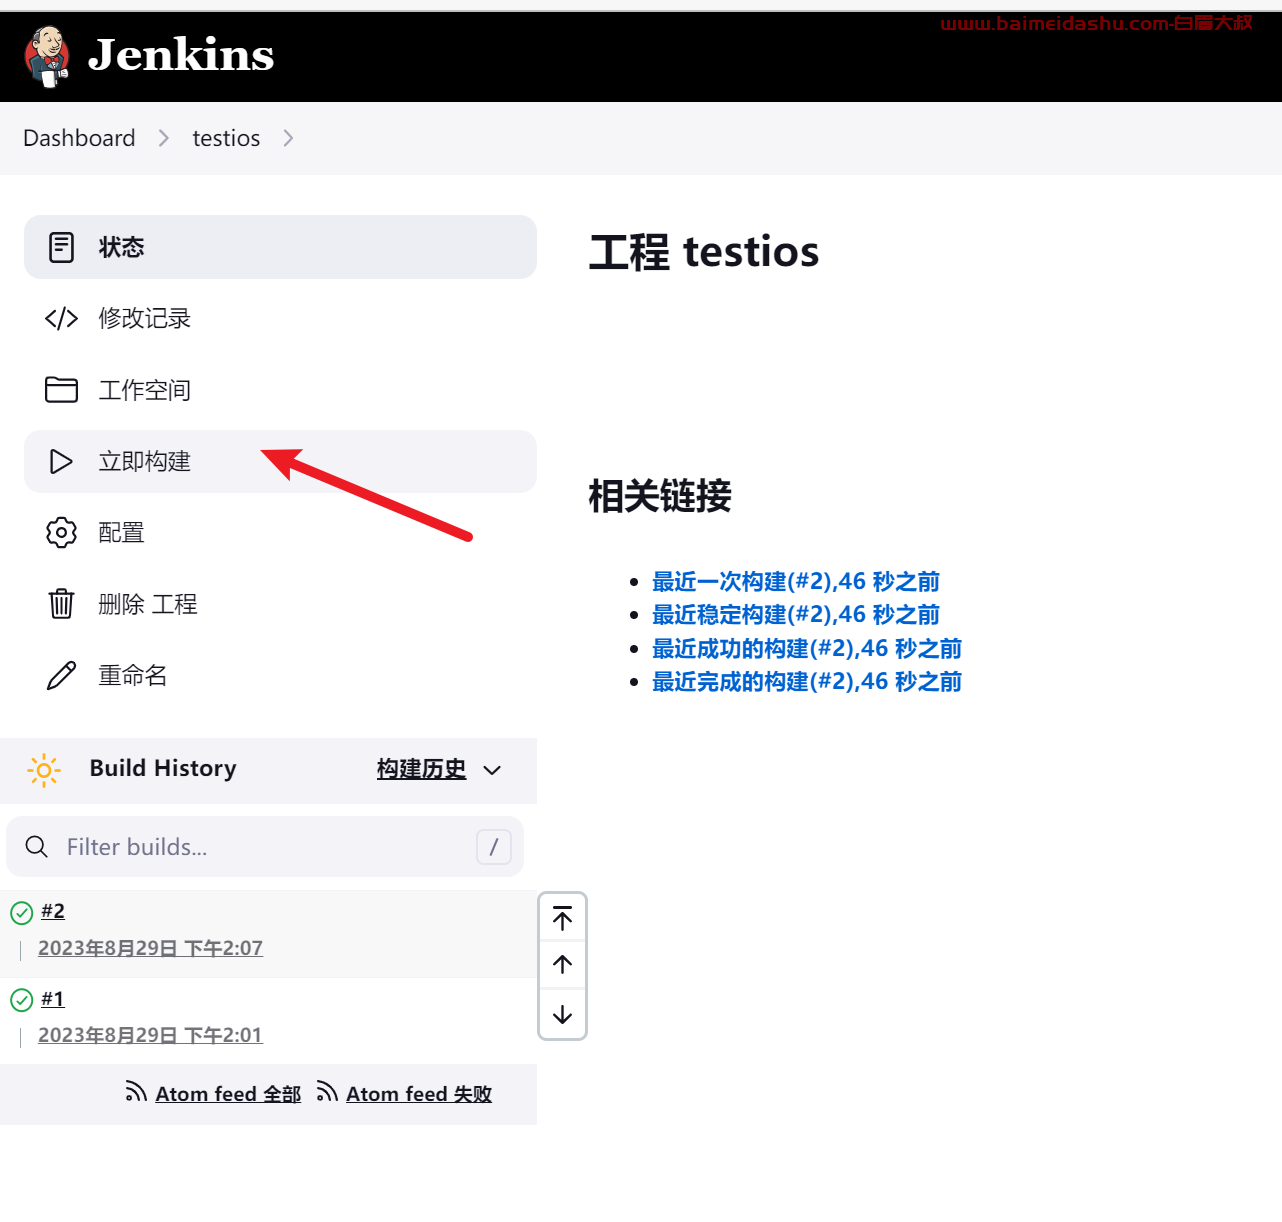The height and width of the screenshot is (1222, 1282).
Task: Click success status icon for build #1
Action: tap(21, 1000)
